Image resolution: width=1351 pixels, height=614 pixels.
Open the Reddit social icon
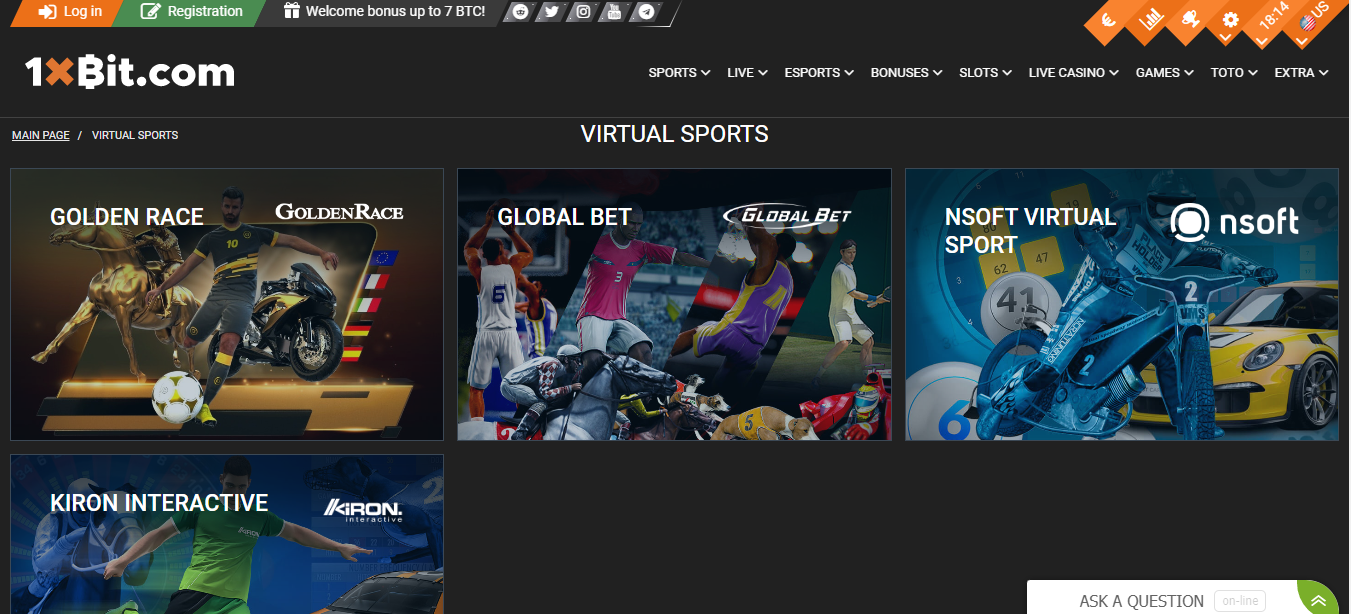click(x=520, y=12)
